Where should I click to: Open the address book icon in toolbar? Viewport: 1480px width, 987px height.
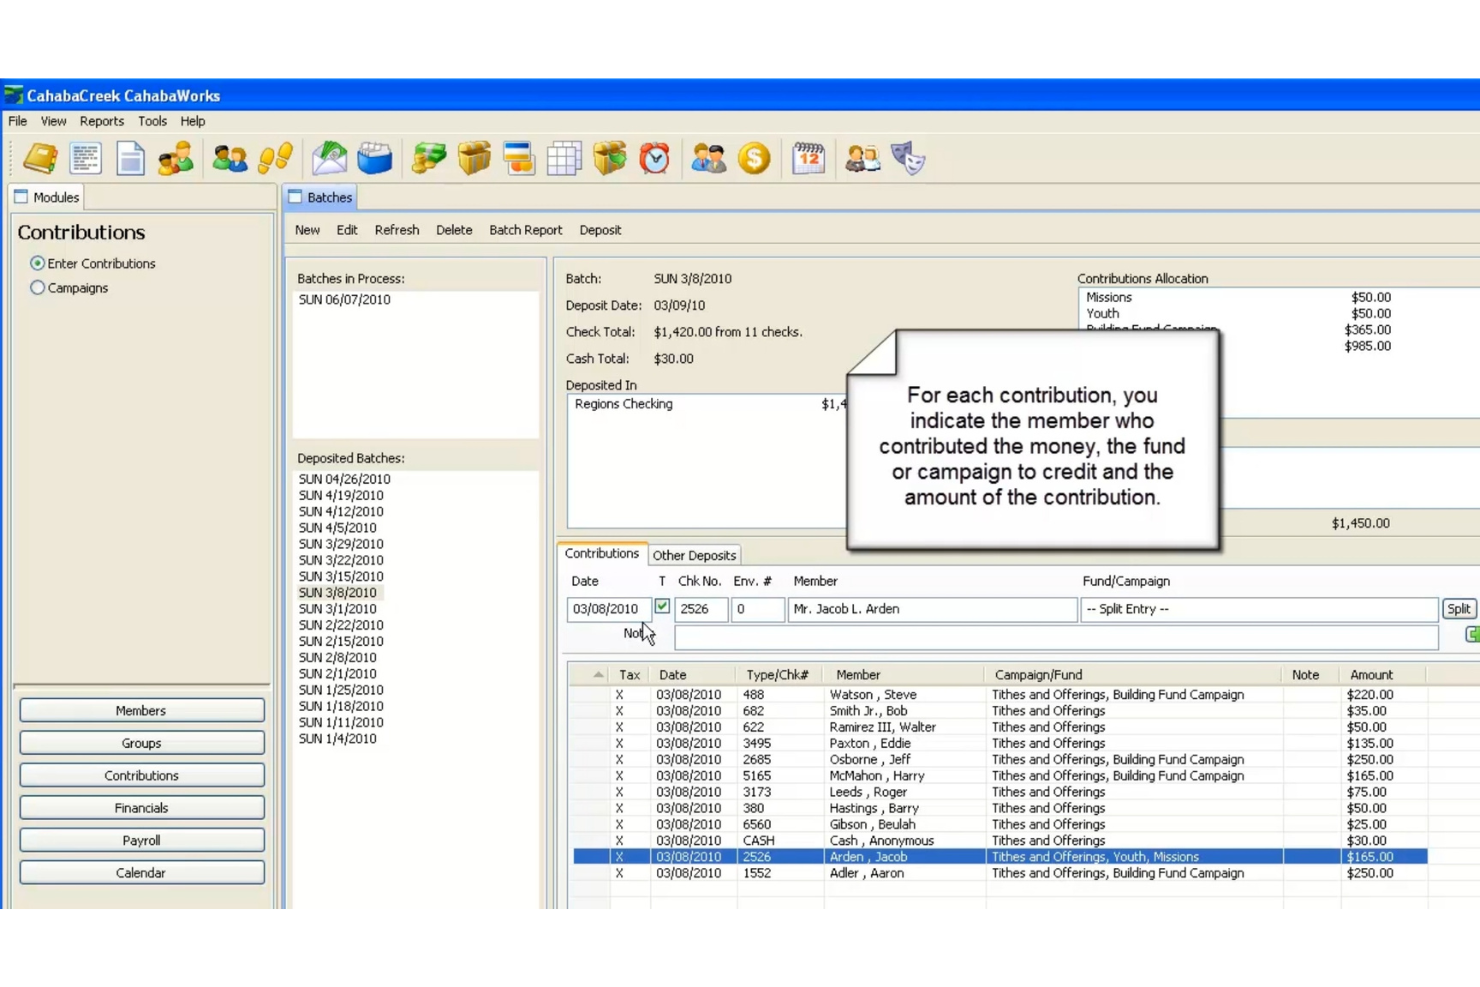pyautogui.click(x=41, y=158)
